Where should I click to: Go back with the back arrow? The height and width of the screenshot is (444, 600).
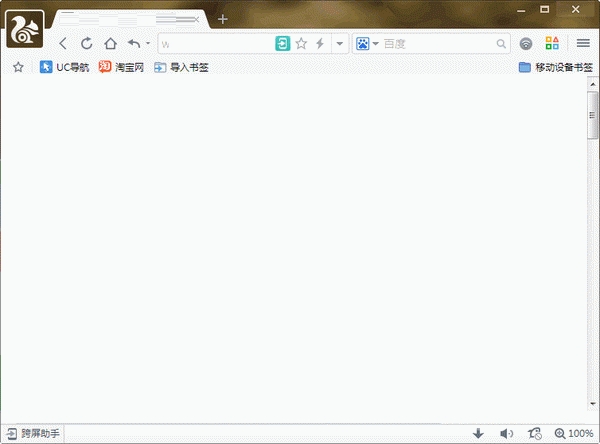point(63,44)
